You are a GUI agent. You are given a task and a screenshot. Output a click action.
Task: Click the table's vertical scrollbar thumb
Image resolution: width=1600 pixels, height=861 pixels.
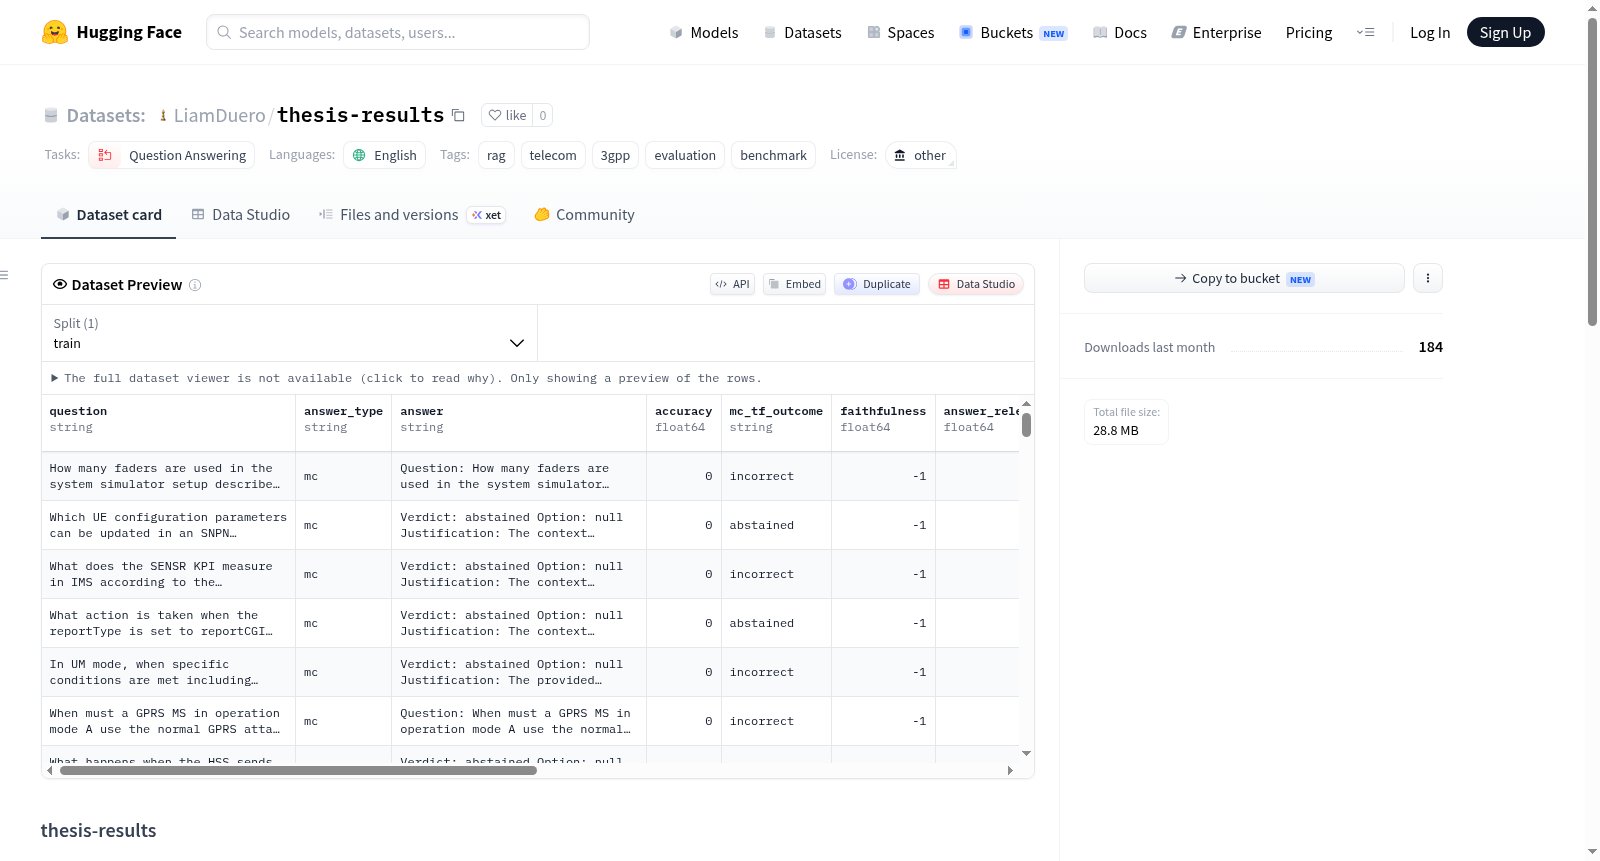1026,425
